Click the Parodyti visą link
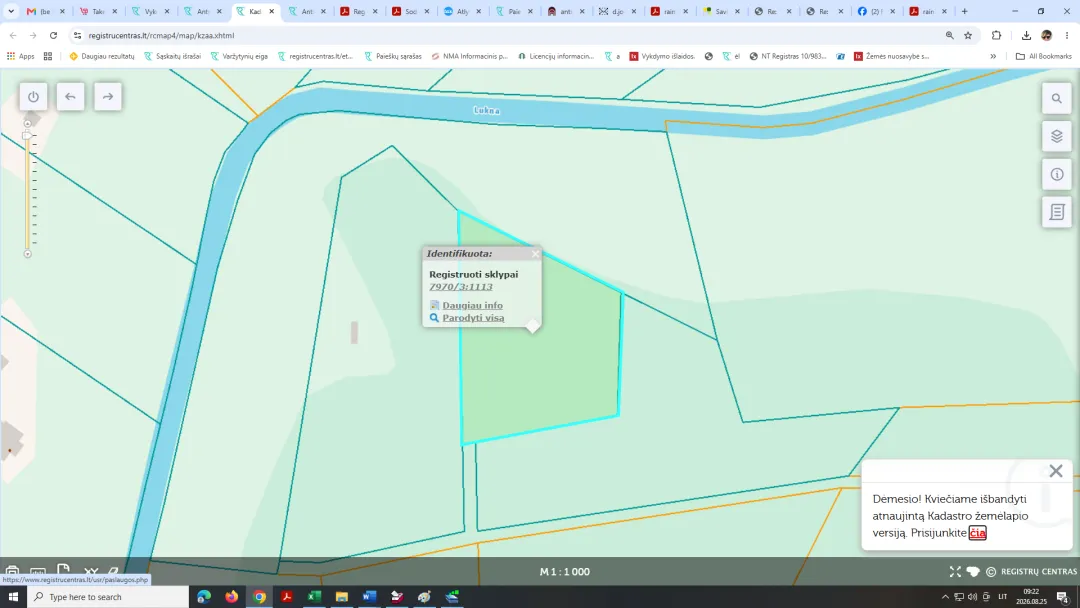The image size is (1080, 608). (473, 317)
